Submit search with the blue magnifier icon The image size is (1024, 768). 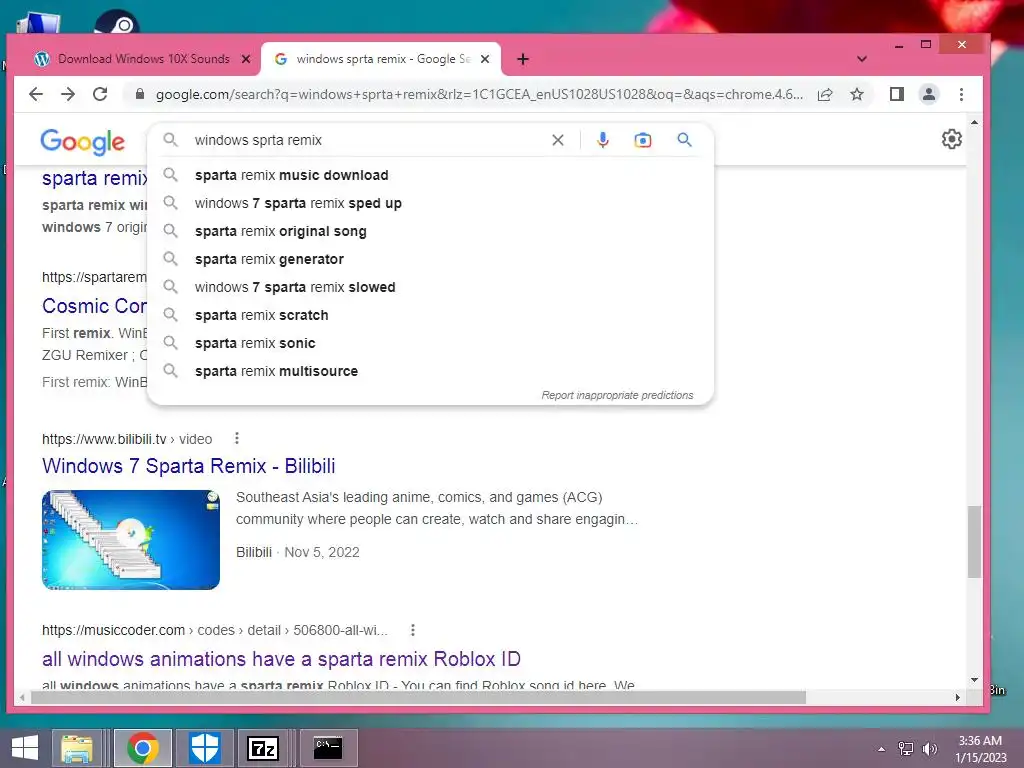(684, 140)
